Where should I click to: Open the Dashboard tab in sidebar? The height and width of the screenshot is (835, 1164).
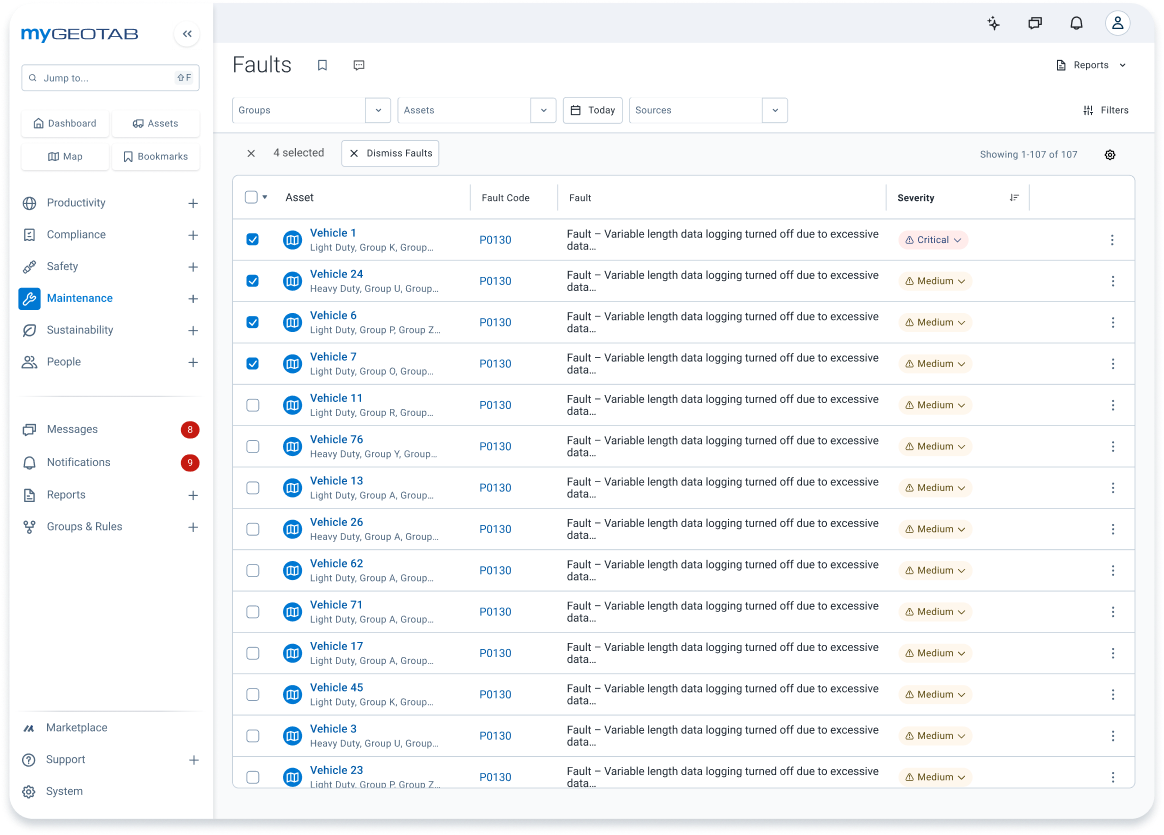coord(65,123)
